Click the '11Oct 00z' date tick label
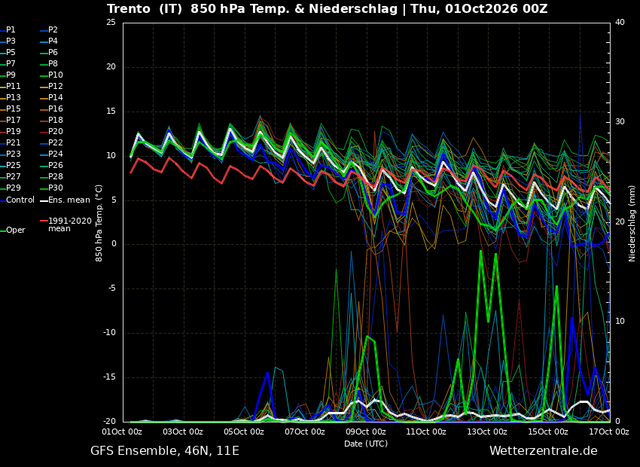This screenshot has width=640, height=467. click(427, 432)
